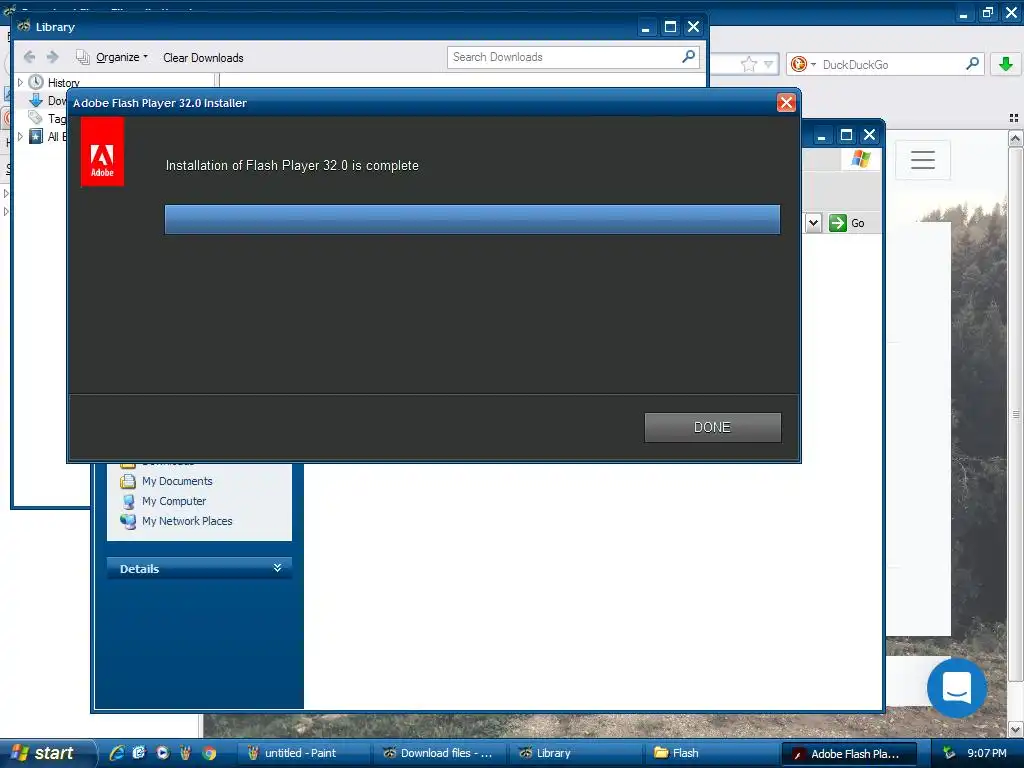Expand the All Bookmarks tree node
Viewport: 1024px width, 768px height.
[x=20, y=136]
